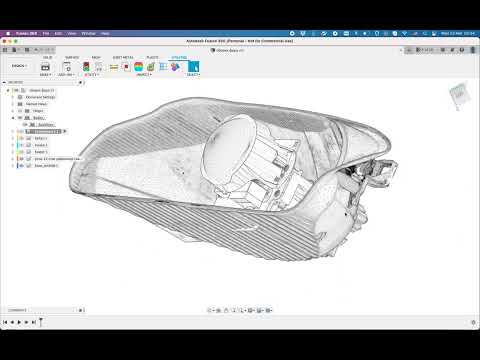Screen dimensions: 480x360
Task: Open timeline settings gear icon
Action: [x=473, y=322]
